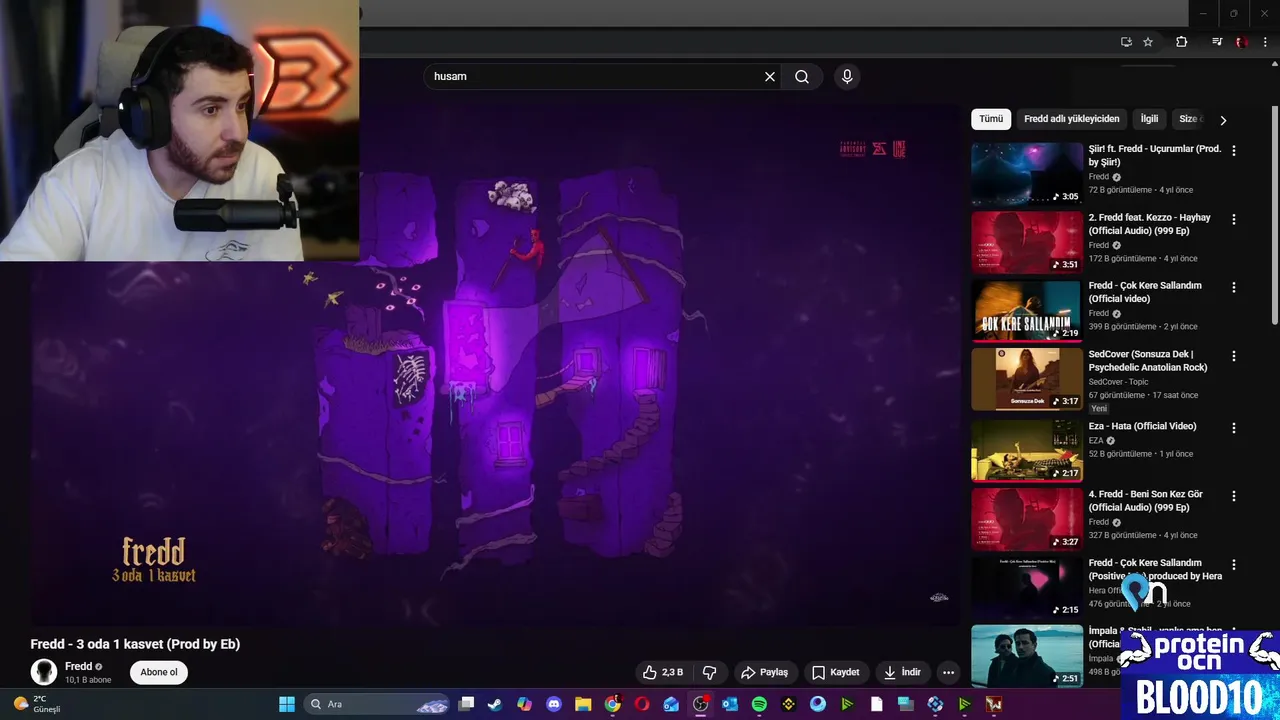
Task: Open browser profile avatar
Action: (1241, 42)
